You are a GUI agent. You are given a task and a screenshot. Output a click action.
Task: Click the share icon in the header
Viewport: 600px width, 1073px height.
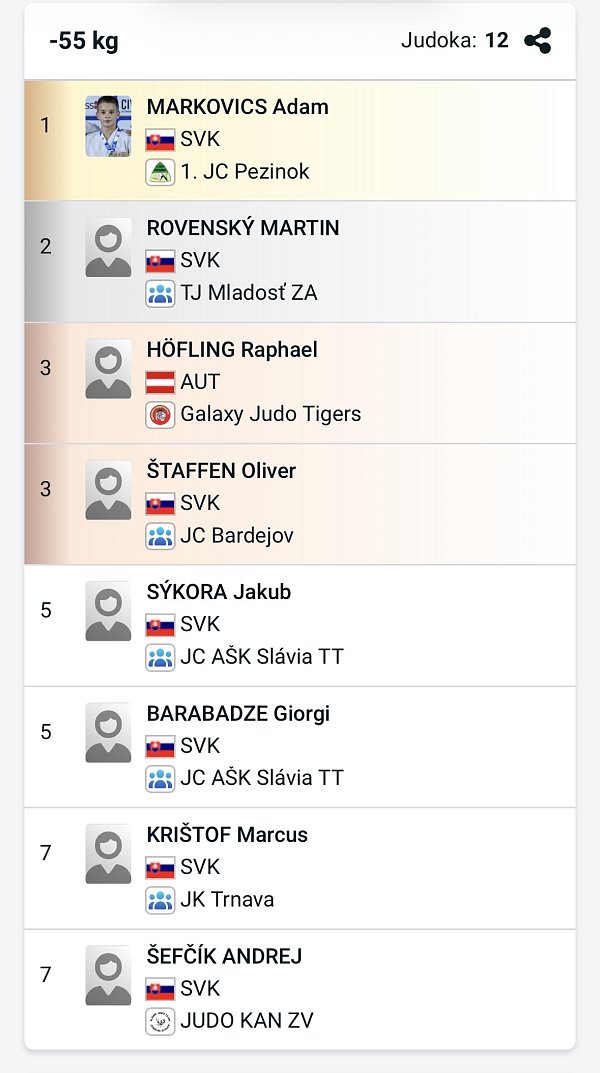pos(538,41)
